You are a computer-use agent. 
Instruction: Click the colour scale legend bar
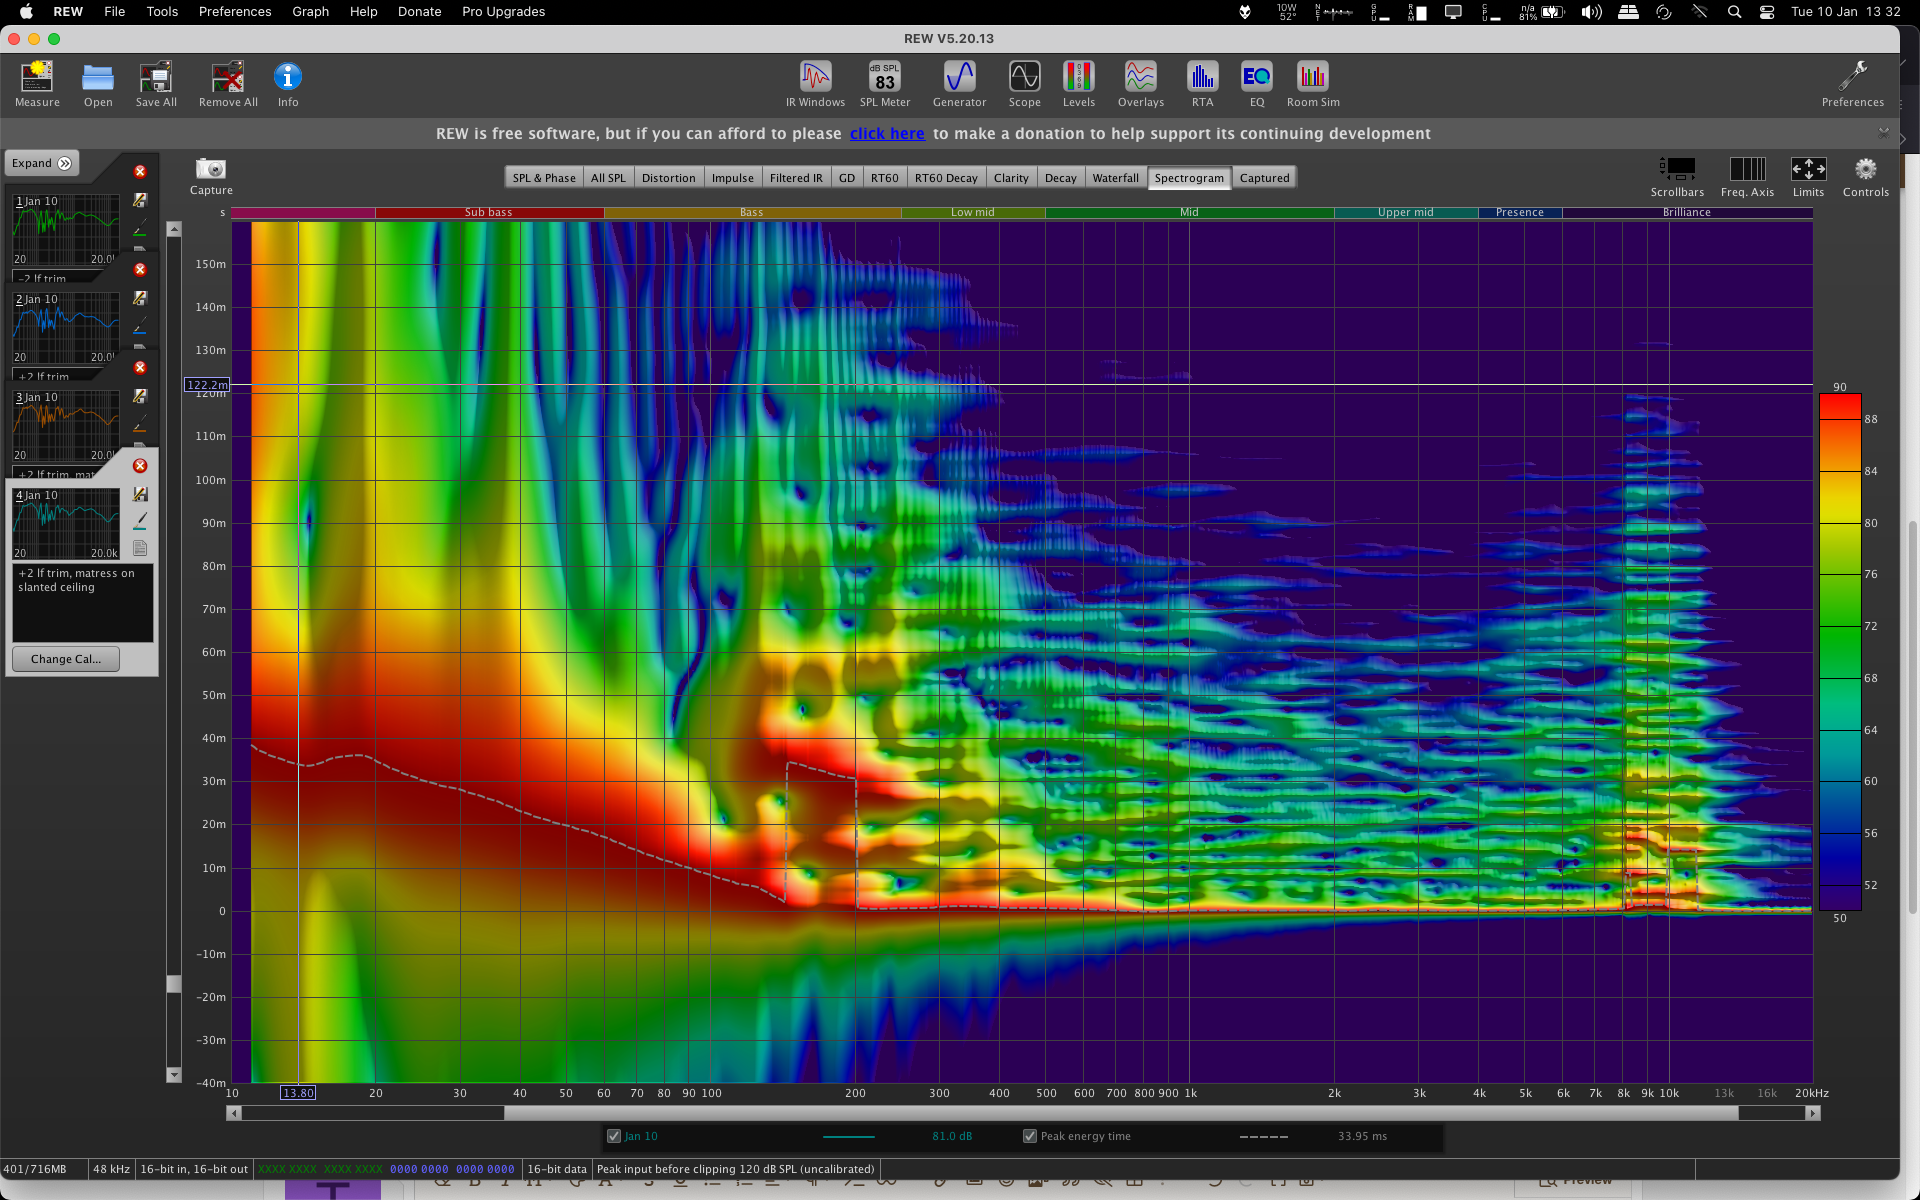pos(1840,652)
